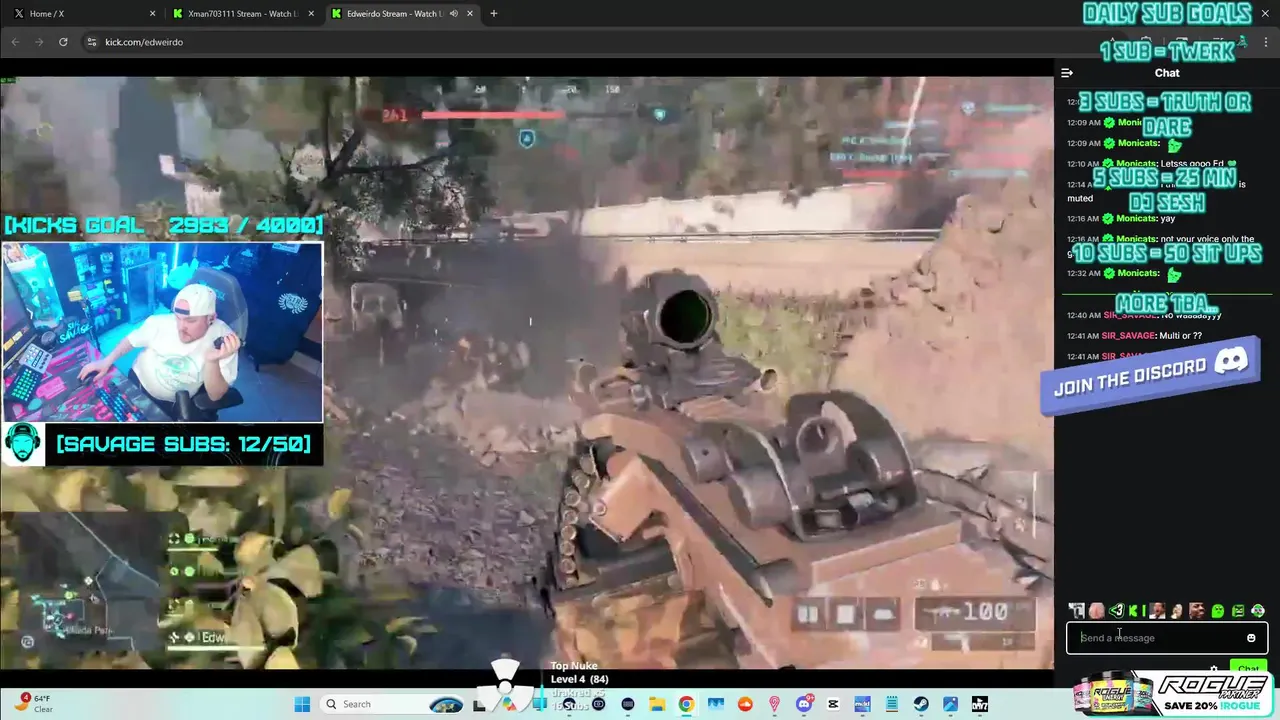Close the Xman703111 Stream tab
This screenshot has width=1280, height=720.
pos(311,14)
